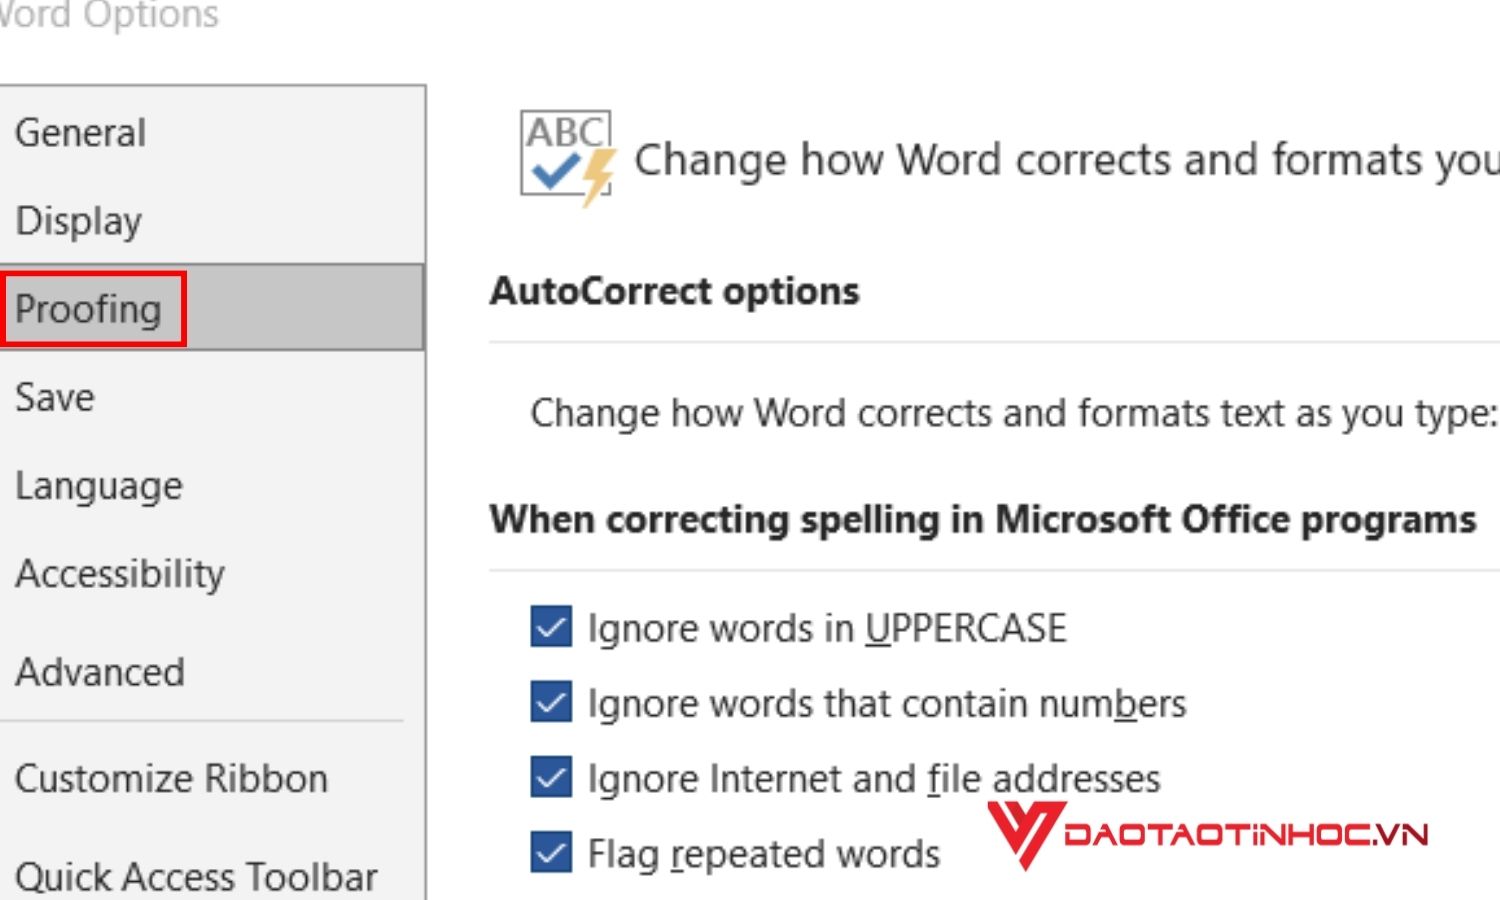Select Customize Ribbon in the sidebar
The height and width of the screenshot is (900, 1500).
click(x=171, y=778)
